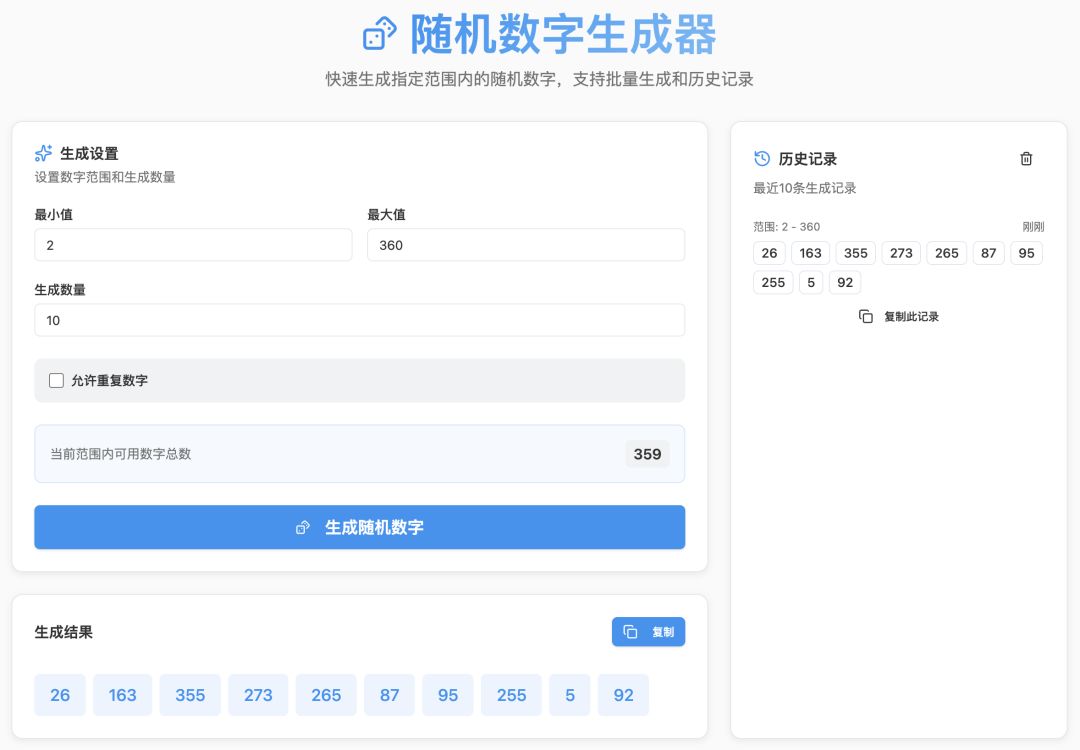Click the 刚刚 timestamp in history
1080x750 pixels.
point(1033,227)
